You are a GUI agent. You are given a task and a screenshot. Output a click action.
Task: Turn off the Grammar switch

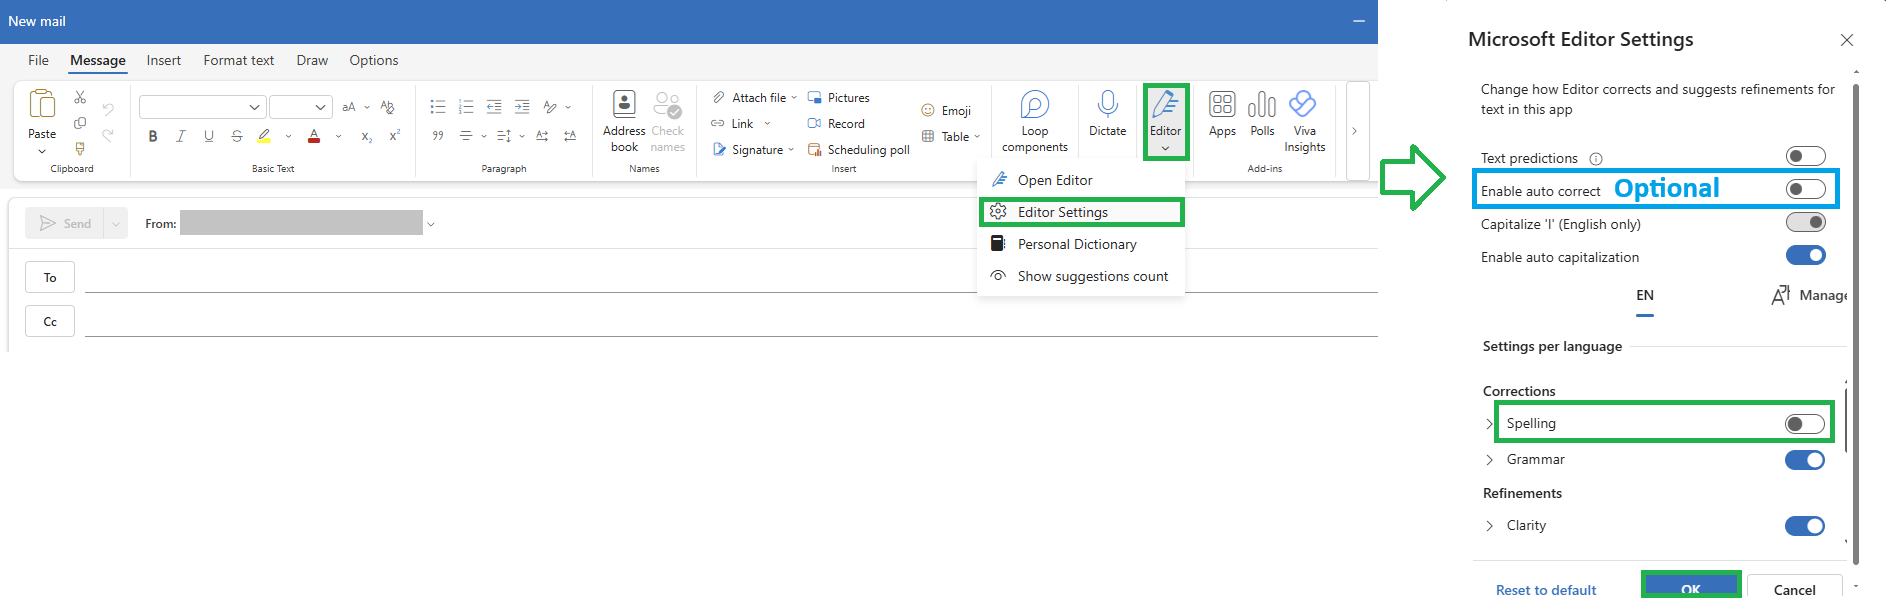(x=1805, y=460)
